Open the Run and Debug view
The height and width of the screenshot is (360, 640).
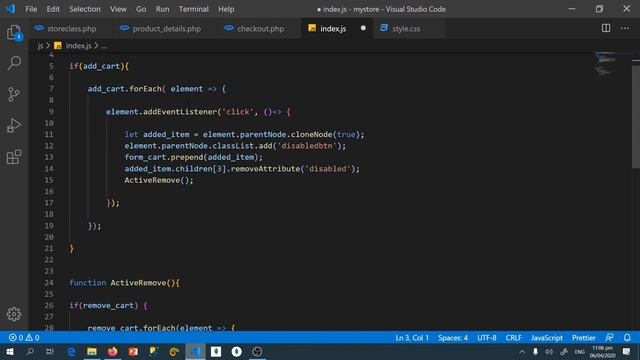[14, 125]
